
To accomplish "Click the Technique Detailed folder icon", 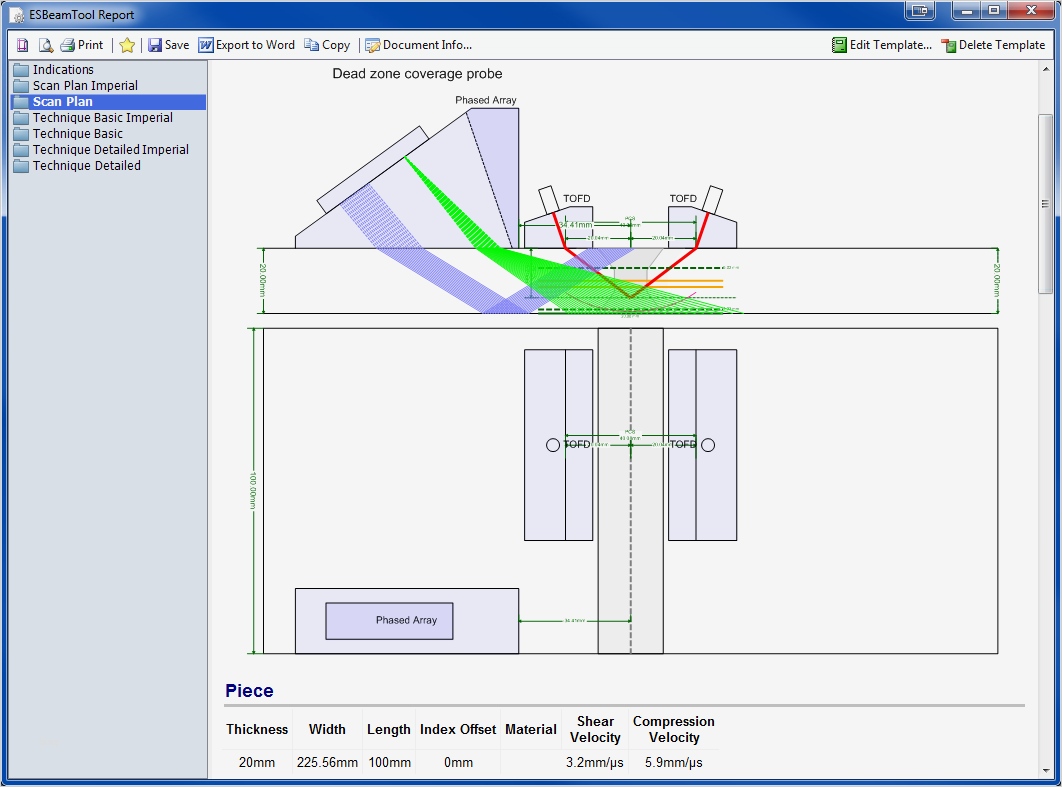I will [21, 166].
